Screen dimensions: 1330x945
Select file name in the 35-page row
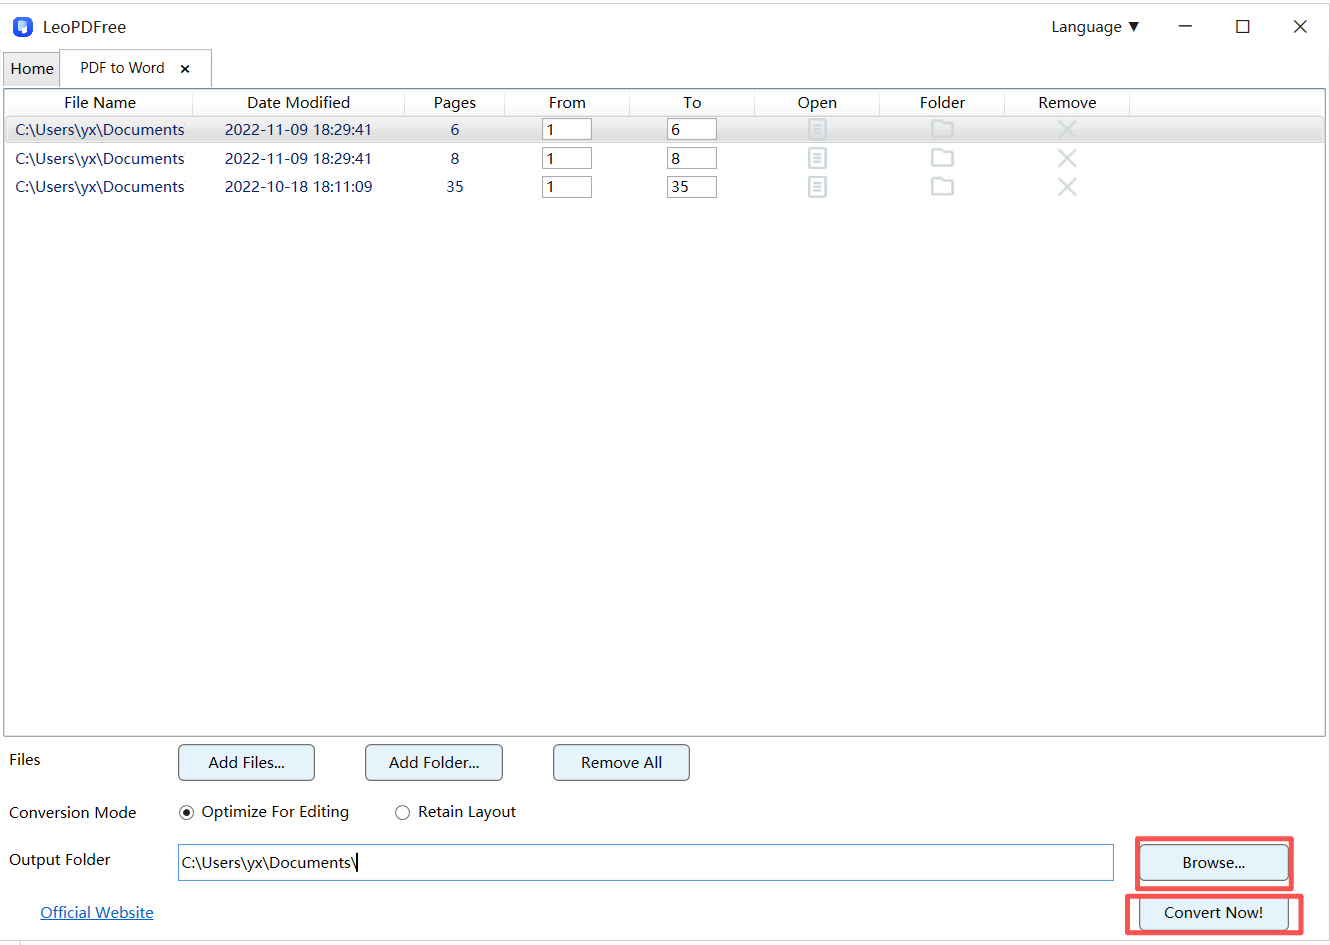tap(100, 187)
